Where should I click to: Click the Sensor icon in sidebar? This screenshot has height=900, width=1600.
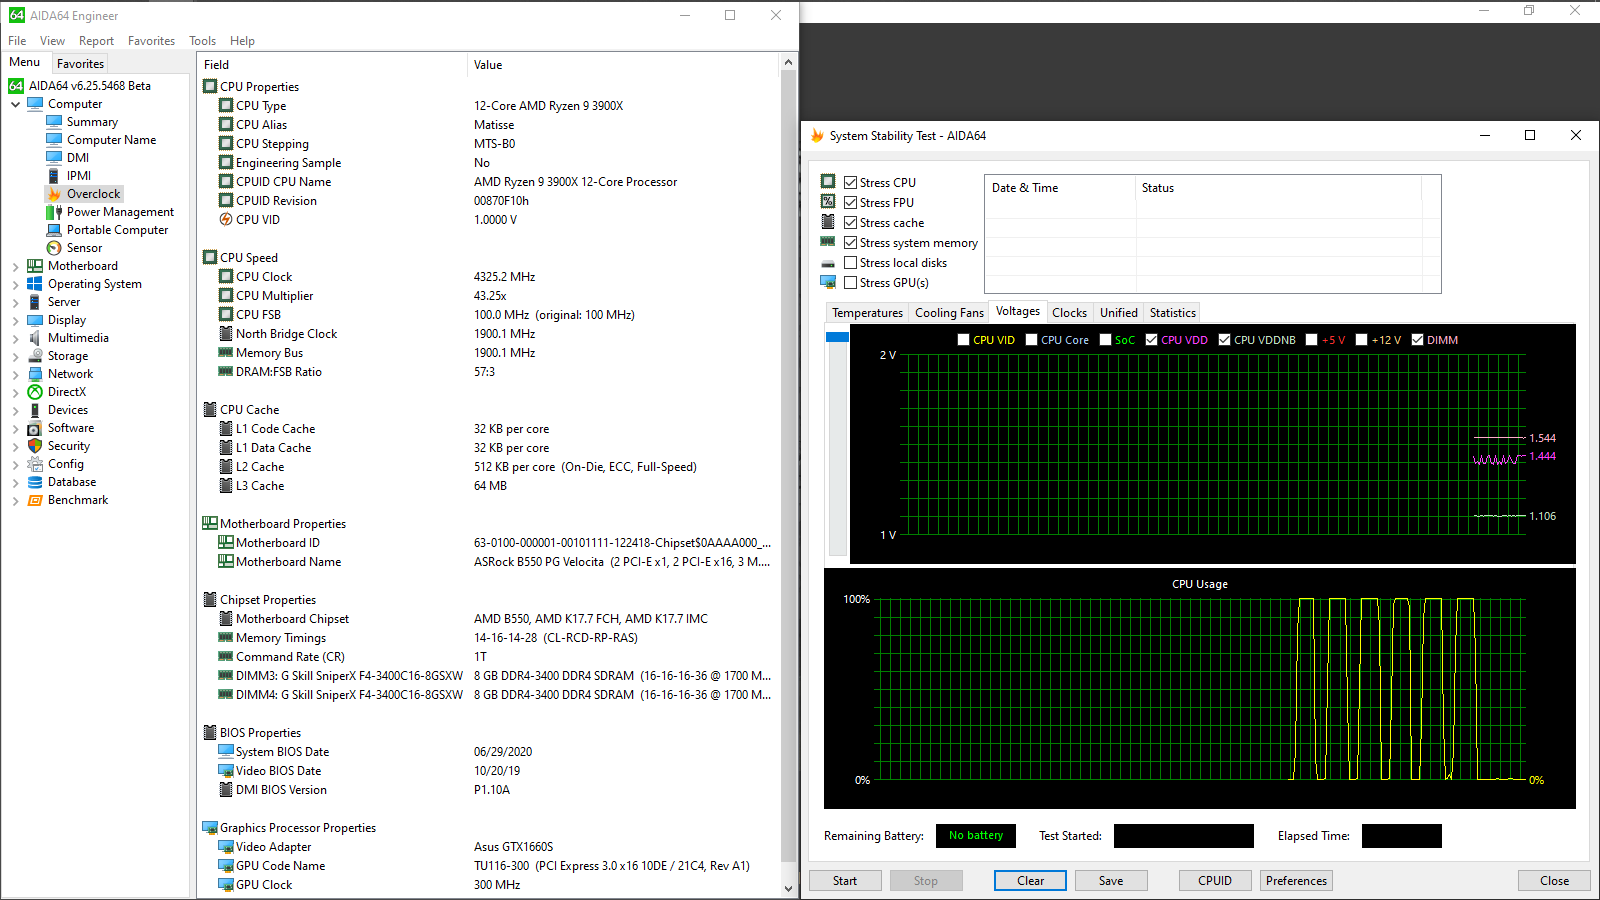point(54,248)
